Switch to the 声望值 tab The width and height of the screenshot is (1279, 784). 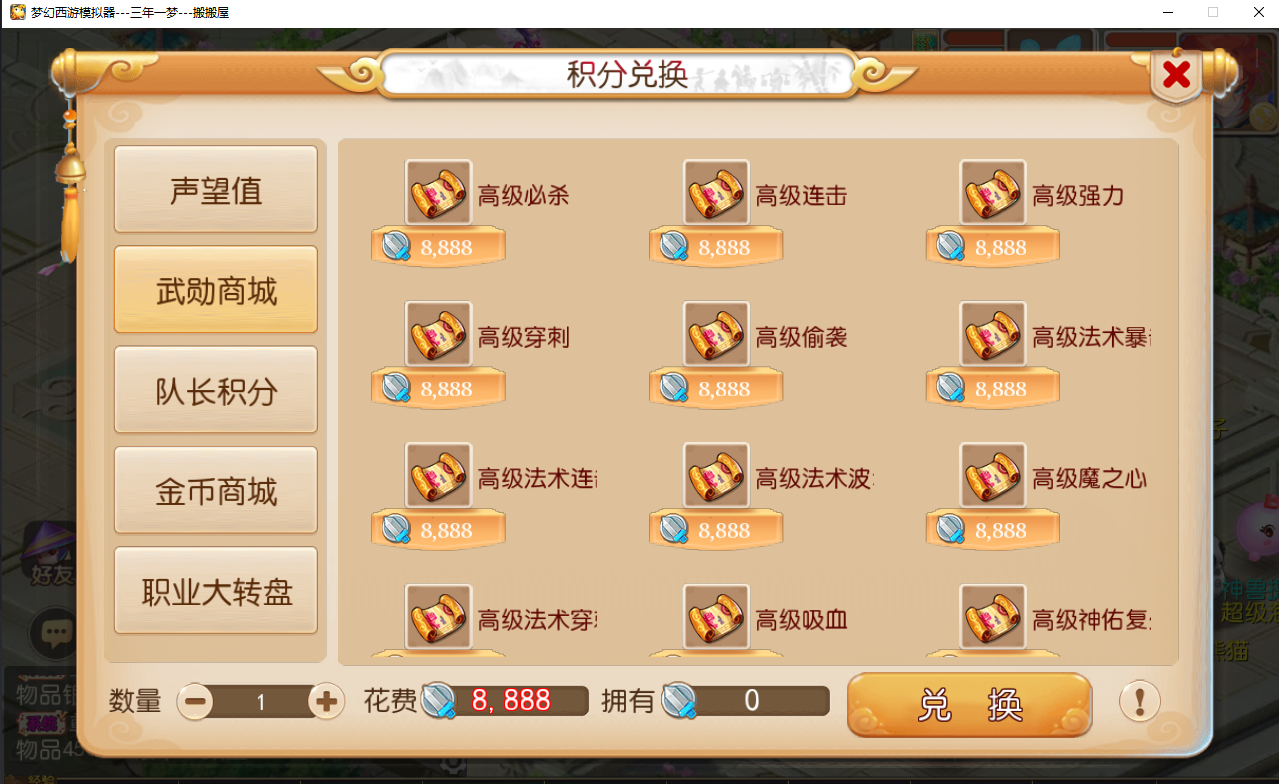tap(216, 190)
